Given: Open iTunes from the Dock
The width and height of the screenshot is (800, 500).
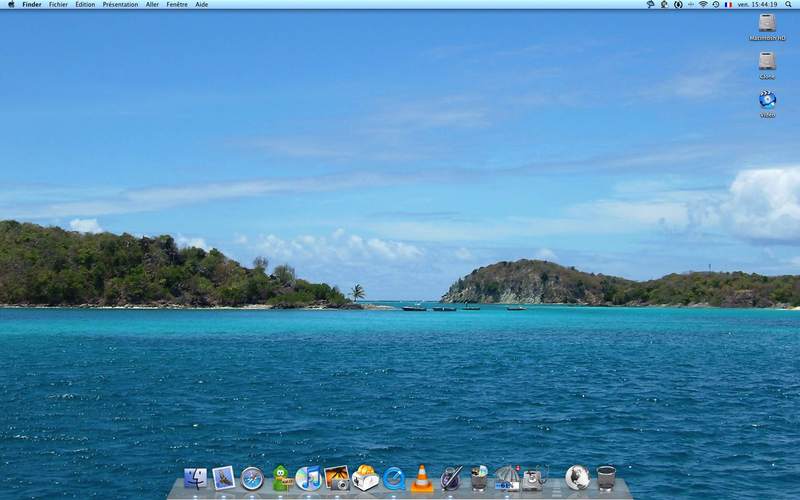Looking at the screenshot, I should [309, 479].
